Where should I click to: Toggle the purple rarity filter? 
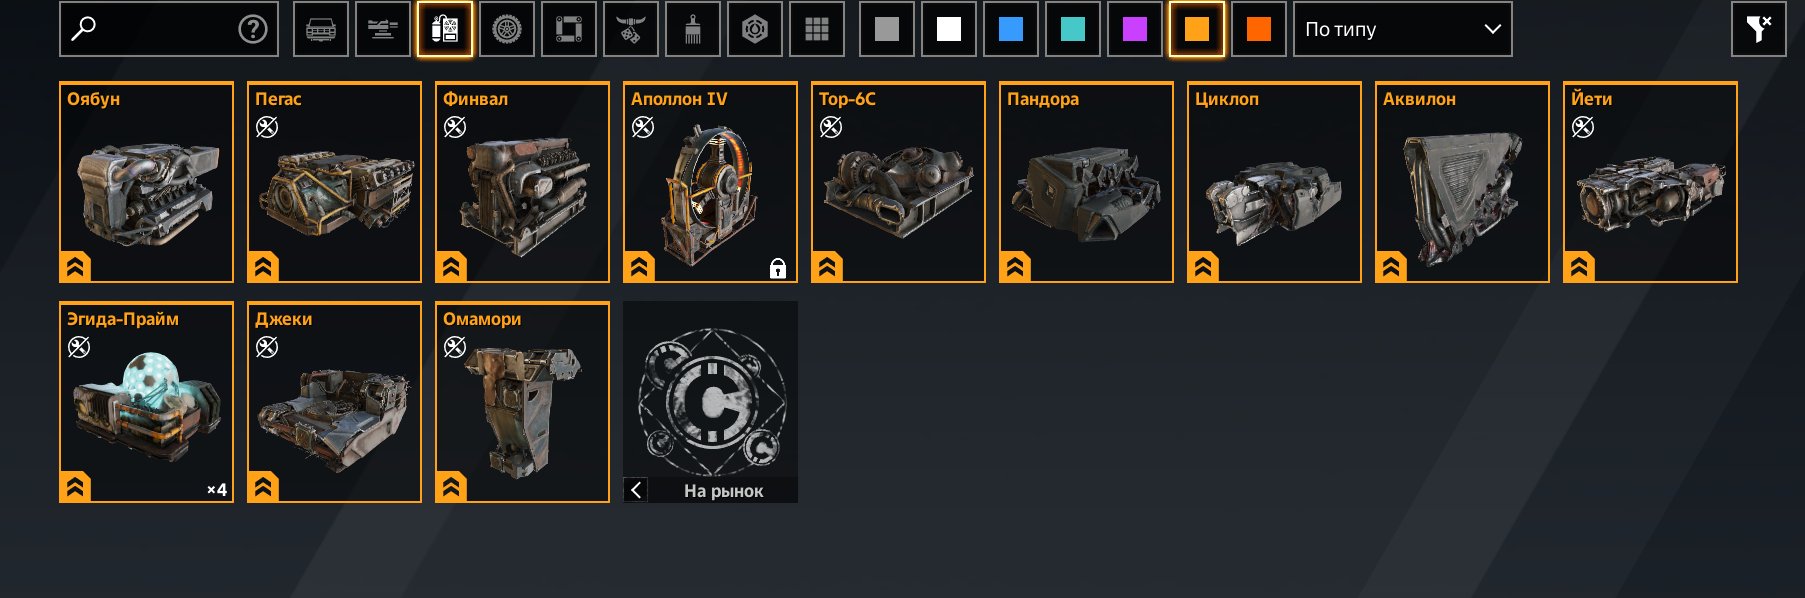(1135, 29)
